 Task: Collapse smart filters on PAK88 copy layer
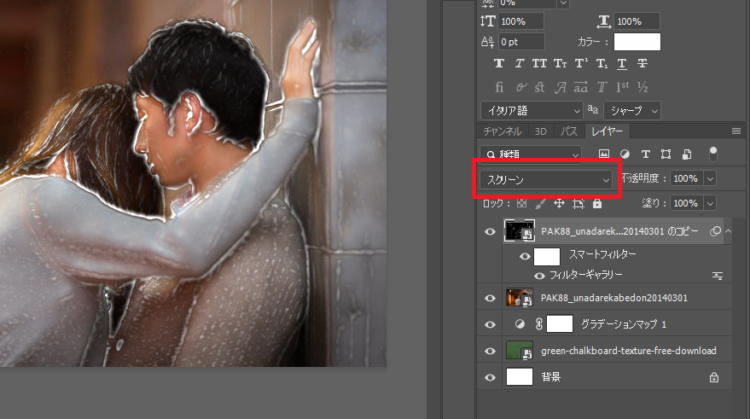728,232
